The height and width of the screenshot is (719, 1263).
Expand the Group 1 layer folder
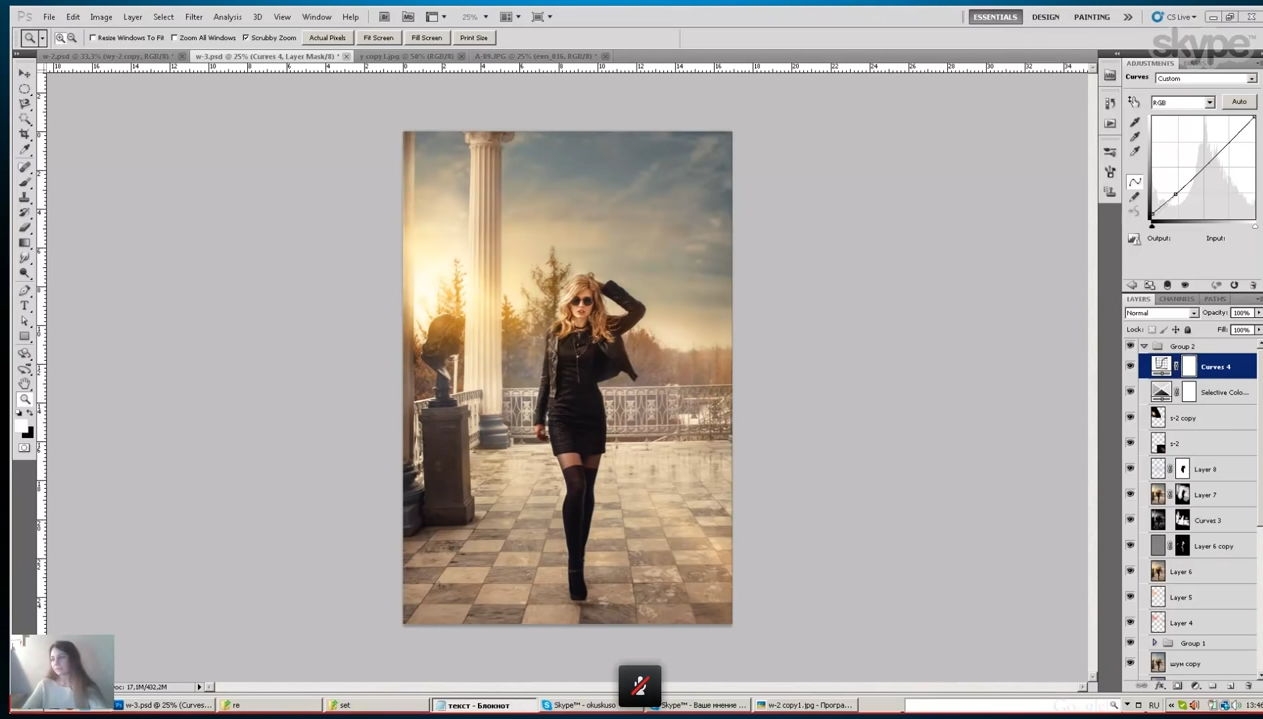(1155, 643)
